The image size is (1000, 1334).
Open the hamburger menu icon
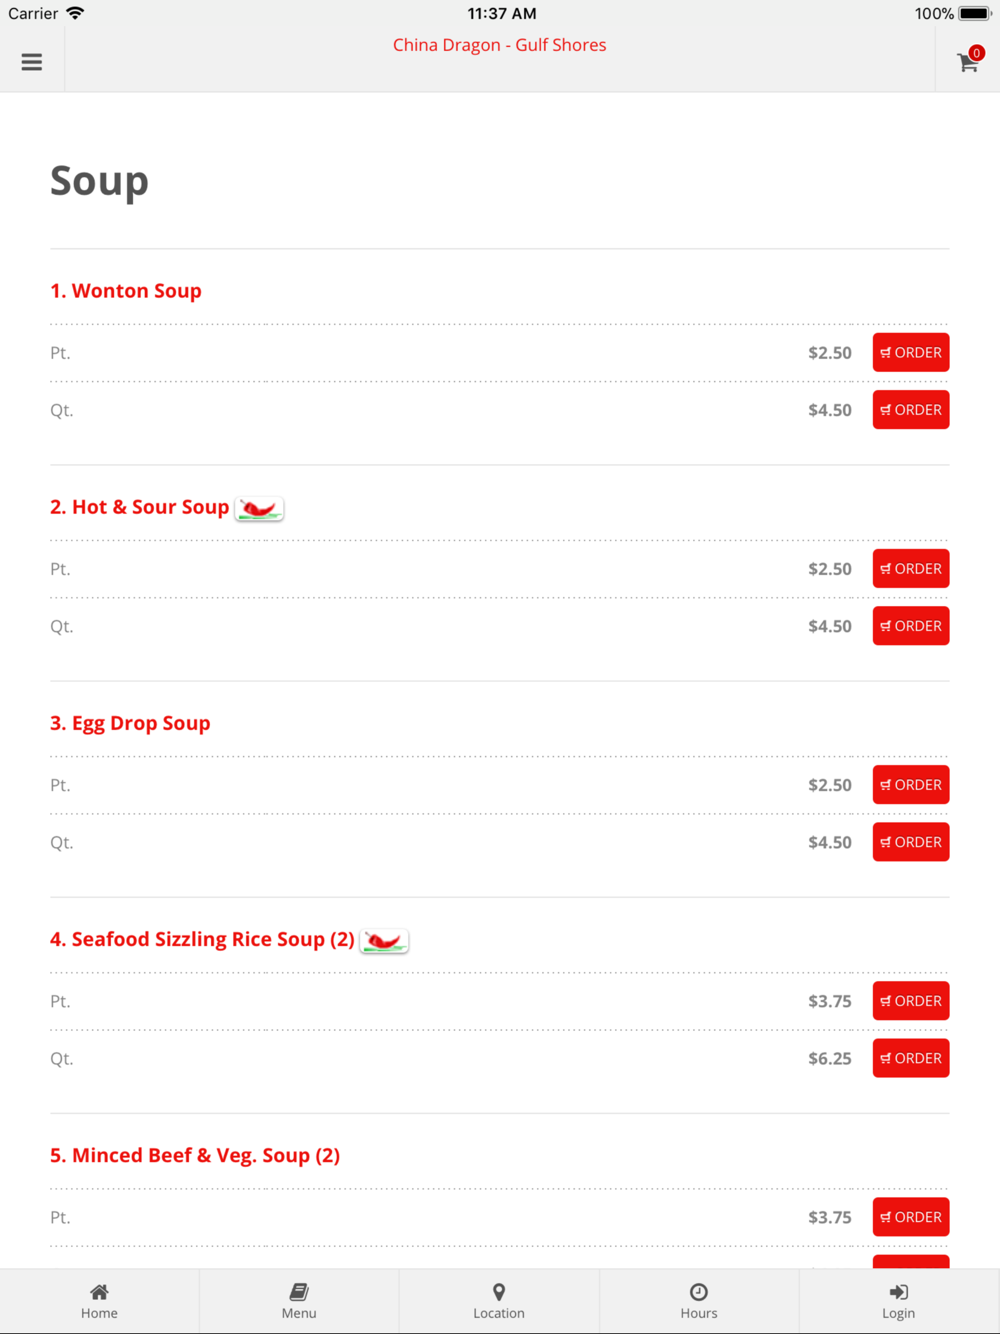point(32,62)
